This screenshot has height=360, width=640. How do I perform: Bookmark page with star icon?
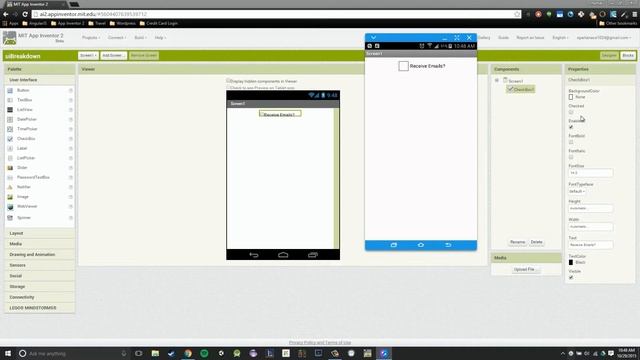[x=517, y=14]
